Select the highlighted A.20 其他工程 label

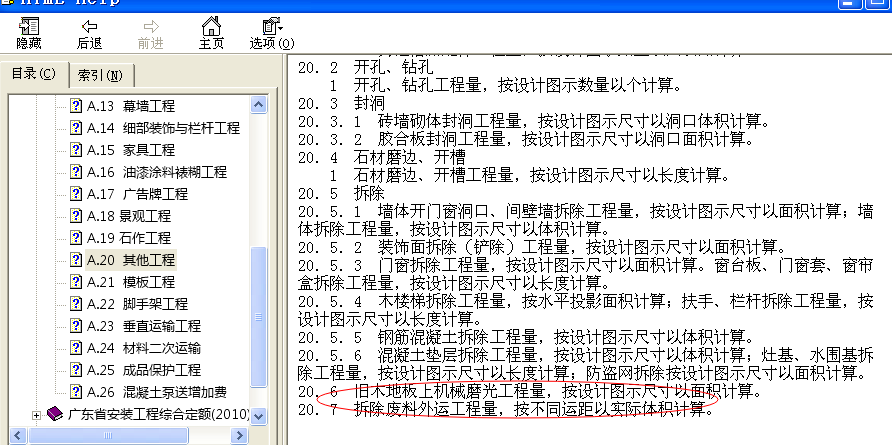pos(131,260)
